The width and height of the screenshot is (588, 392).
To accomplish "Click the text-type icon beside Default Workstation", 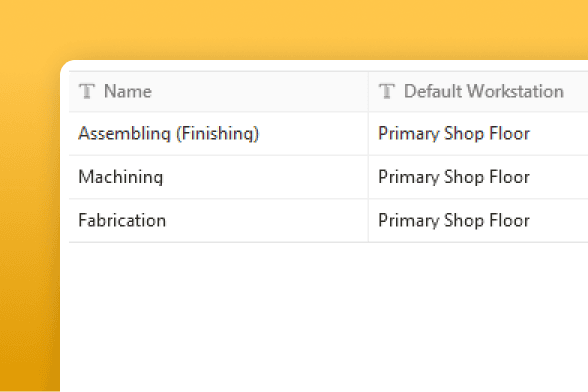I will 387,91.
